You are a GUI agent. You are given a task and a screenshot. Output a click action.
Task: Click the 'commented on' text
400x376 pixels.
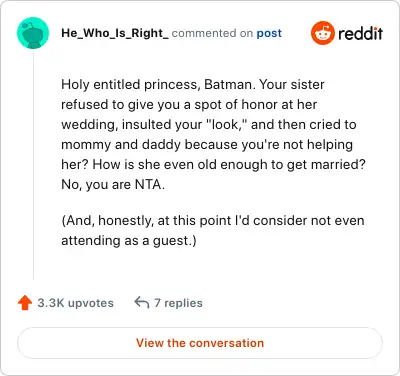point(212,33)
